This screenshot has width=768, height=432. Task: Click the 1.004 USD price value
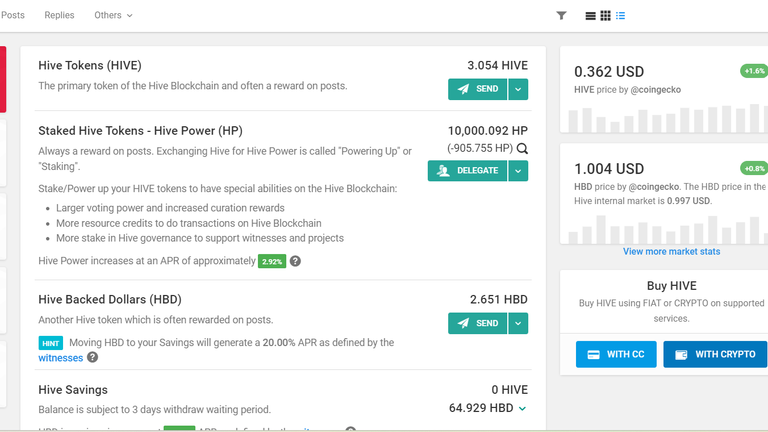609,169
